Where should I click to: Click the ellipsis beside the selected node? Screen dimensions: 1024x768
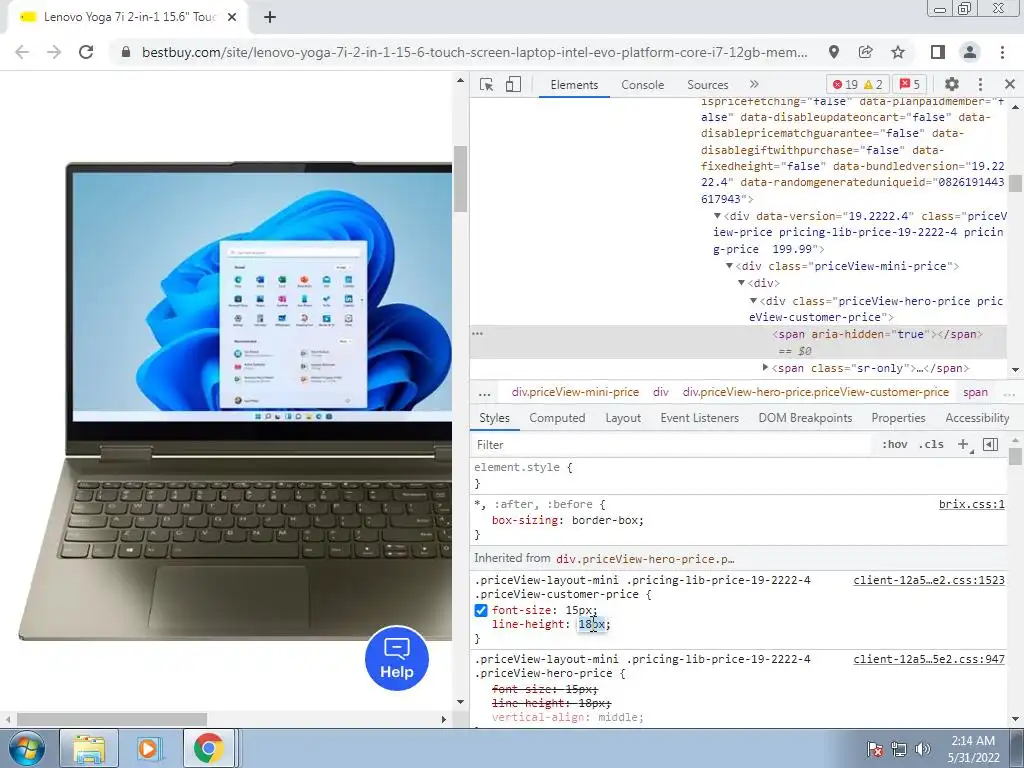(x=477, y=334)
